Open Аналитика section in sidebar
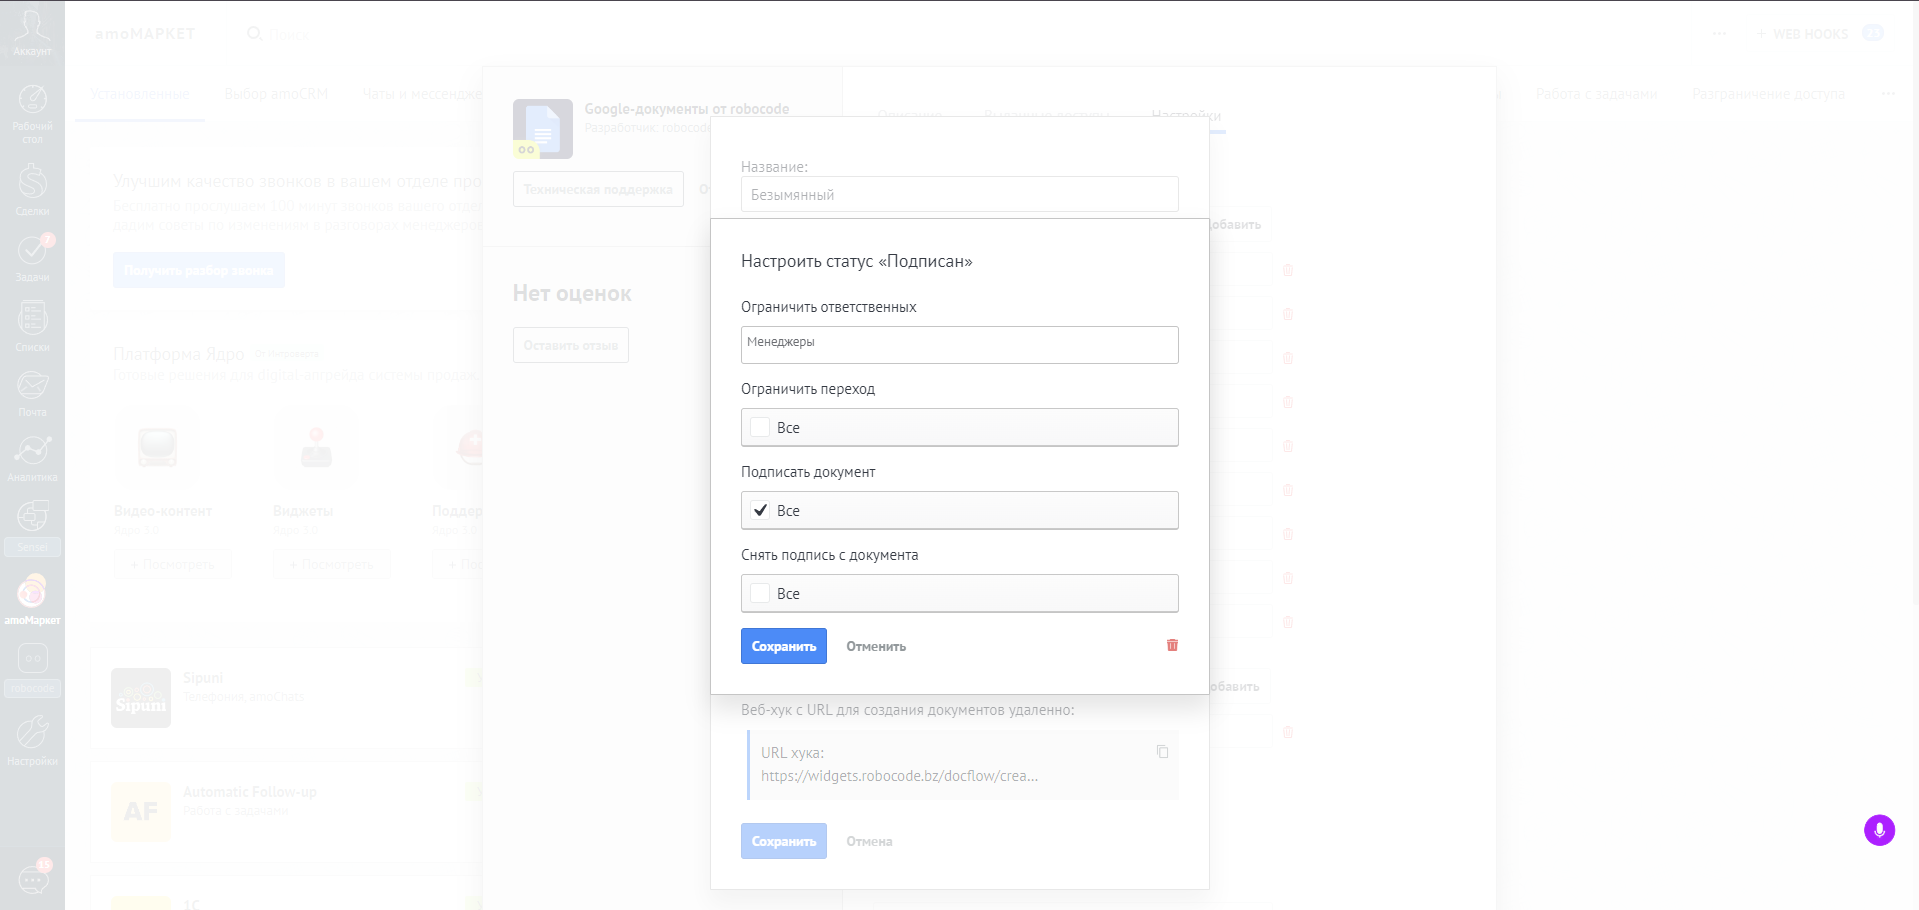This screenshot has width=1919, height=910. tap(32, 458)
